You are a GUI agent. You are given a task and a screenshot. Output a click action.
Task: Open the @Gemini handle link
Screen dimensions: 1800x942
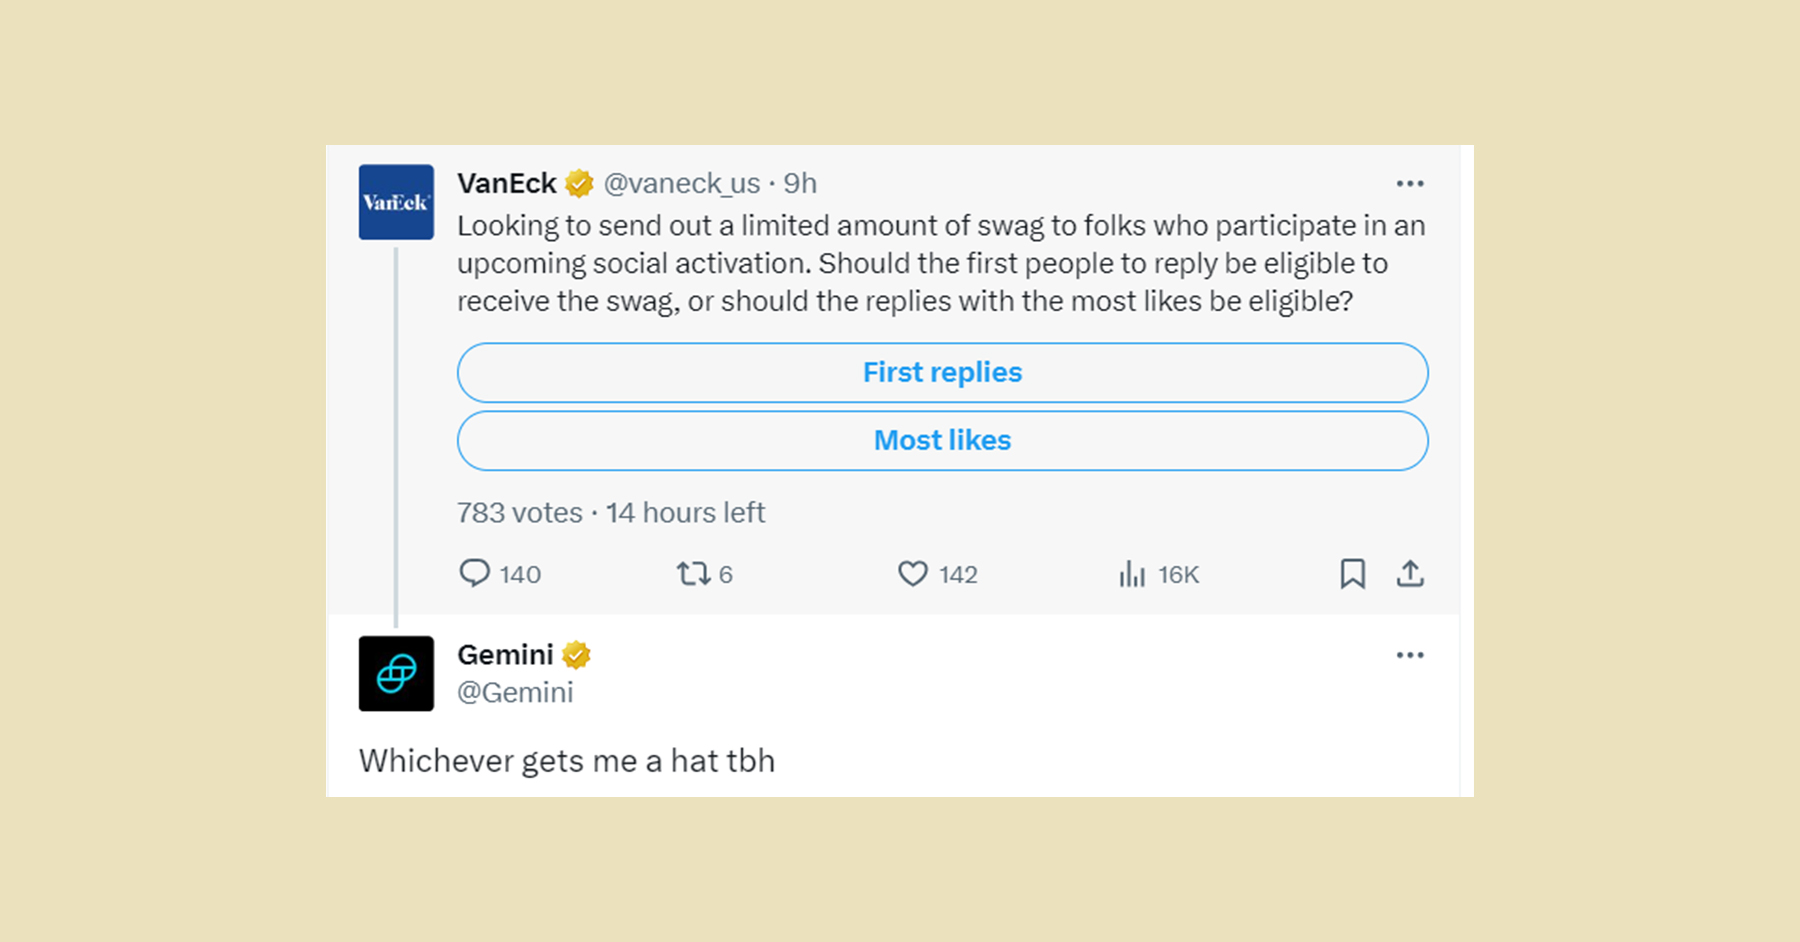tap(515, 692)
